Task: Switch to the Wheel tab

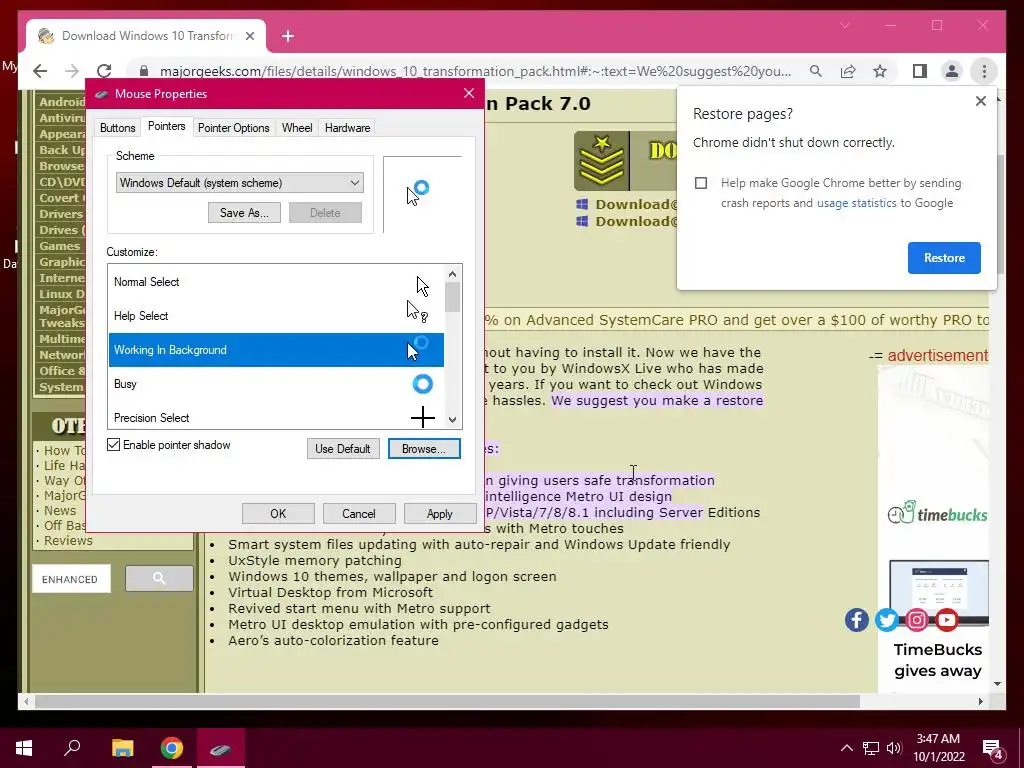Action: click(x=296, y=128)
